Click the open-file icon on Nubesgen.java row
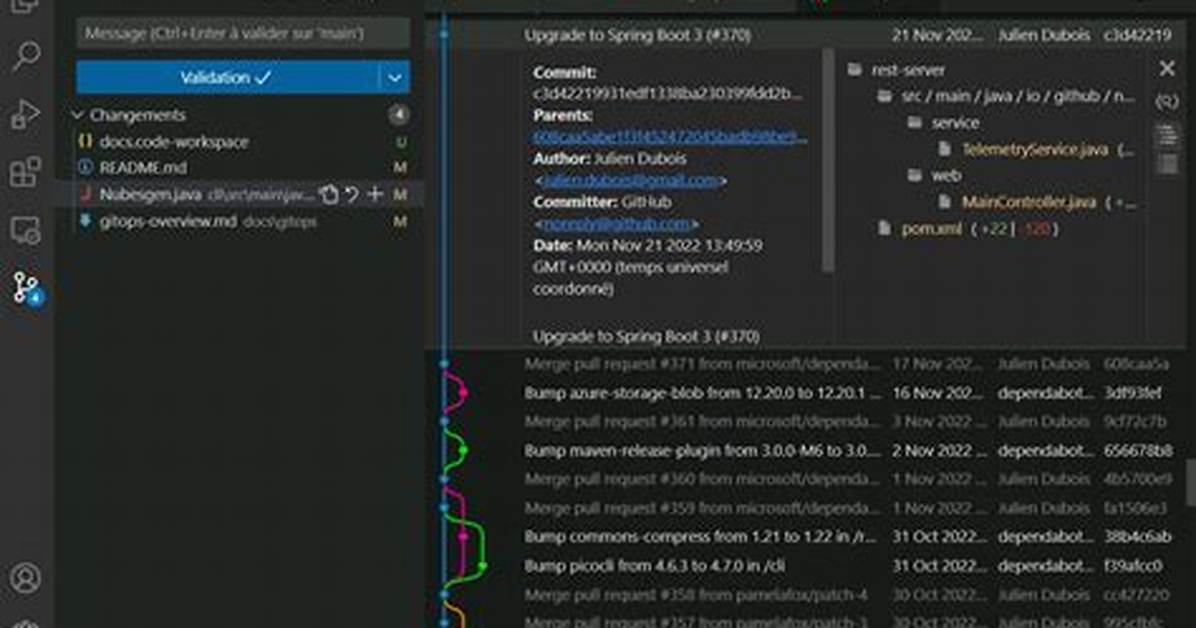Screen dimensions: 1196x628 [329, 195]
